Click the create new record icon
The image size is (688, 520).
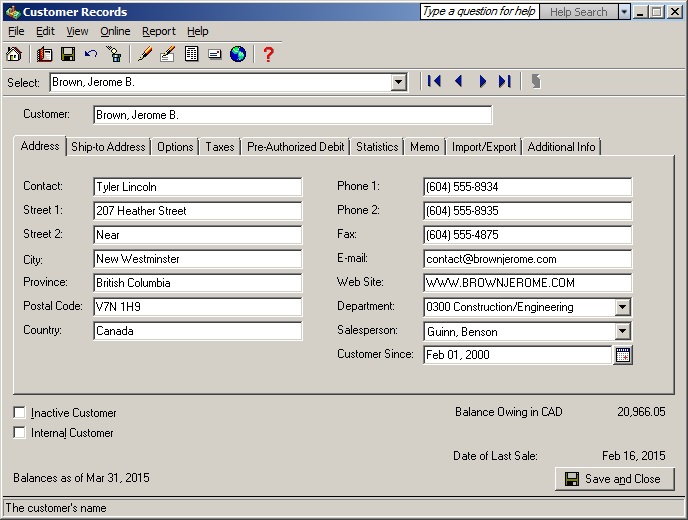[44, 54]
